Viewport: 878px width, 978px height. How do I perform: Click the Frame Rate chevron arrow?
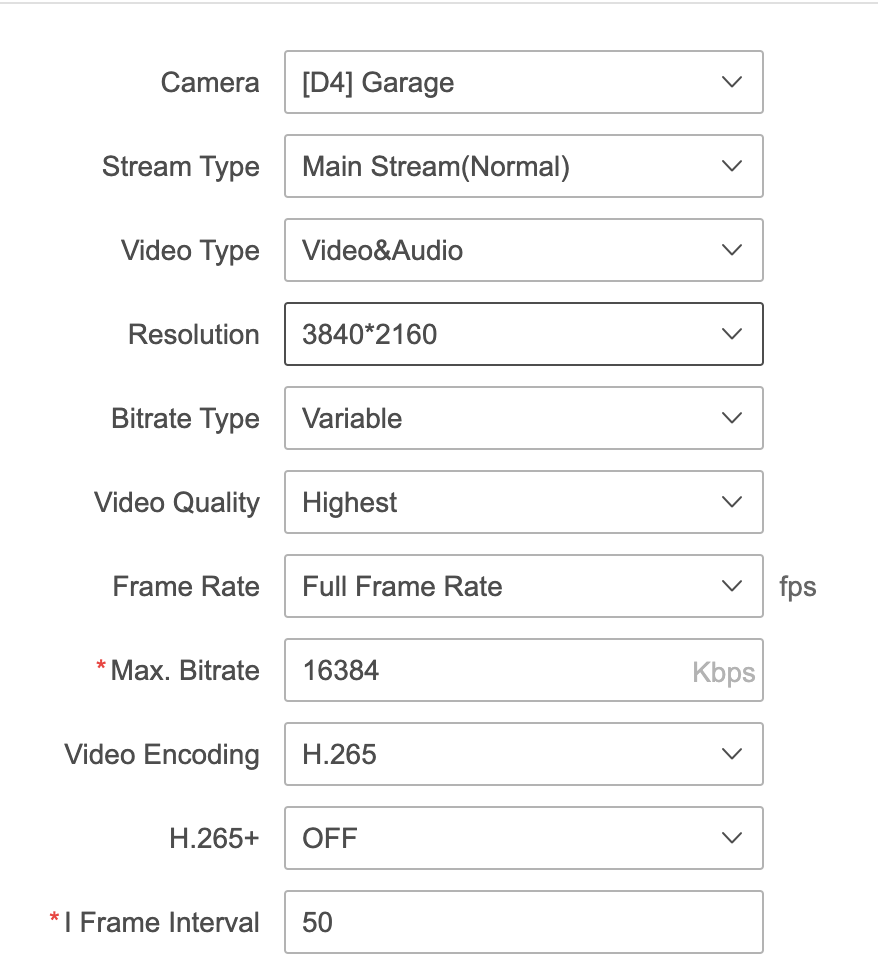pos(732,586)
